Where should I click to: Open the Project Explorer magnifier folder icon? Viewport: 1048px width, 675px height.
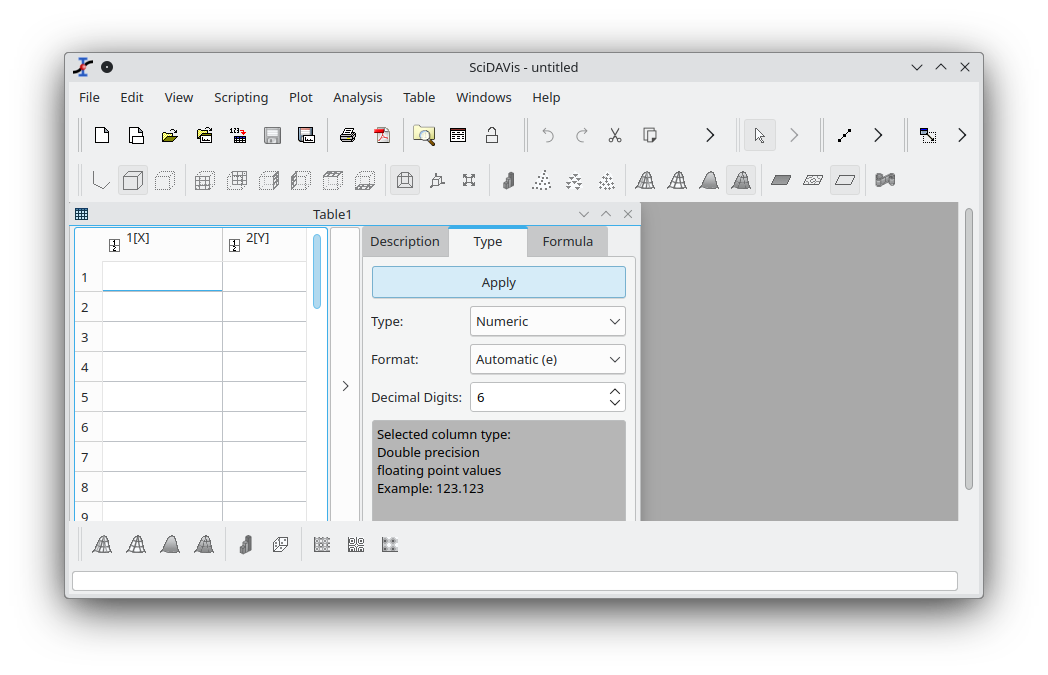tap(424, 136)
